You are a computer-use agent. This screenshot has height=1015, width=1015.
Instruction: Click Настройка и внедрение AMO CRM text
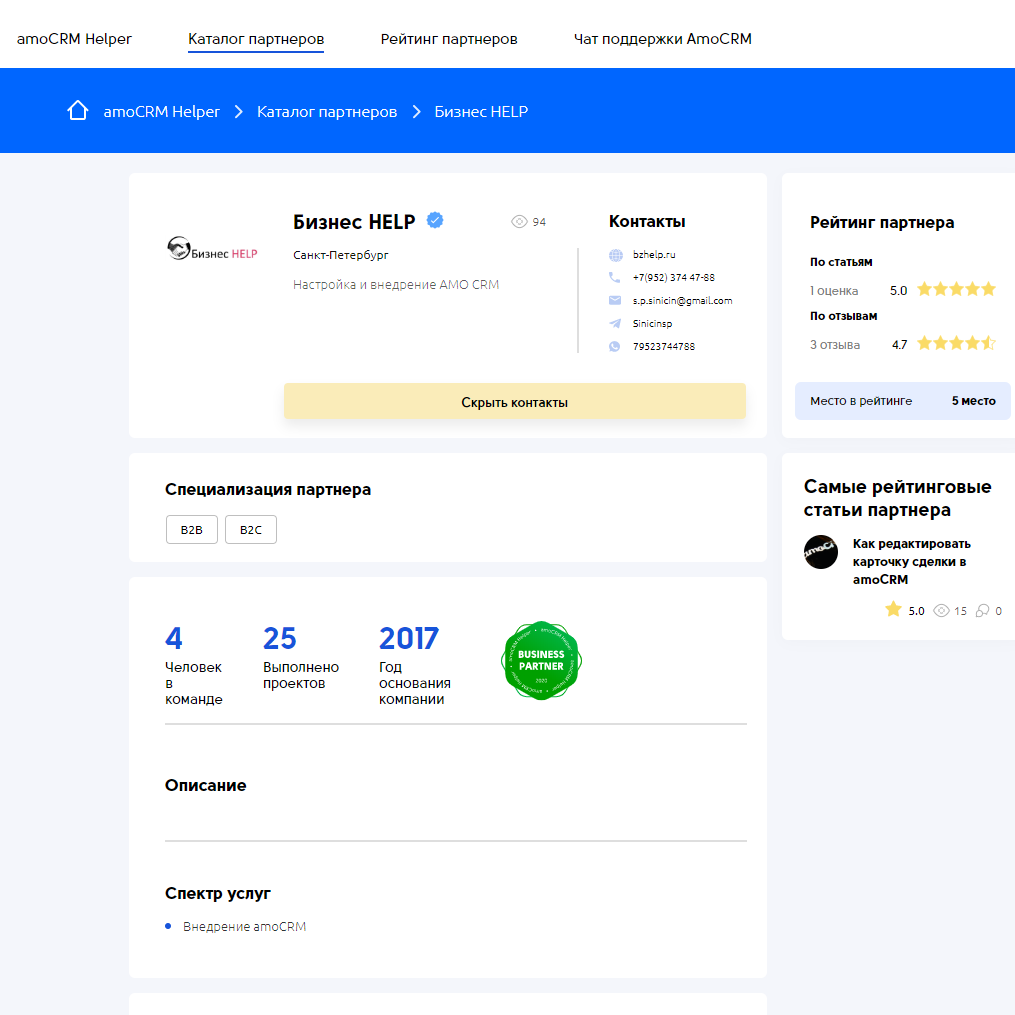(x=396, y=285)
